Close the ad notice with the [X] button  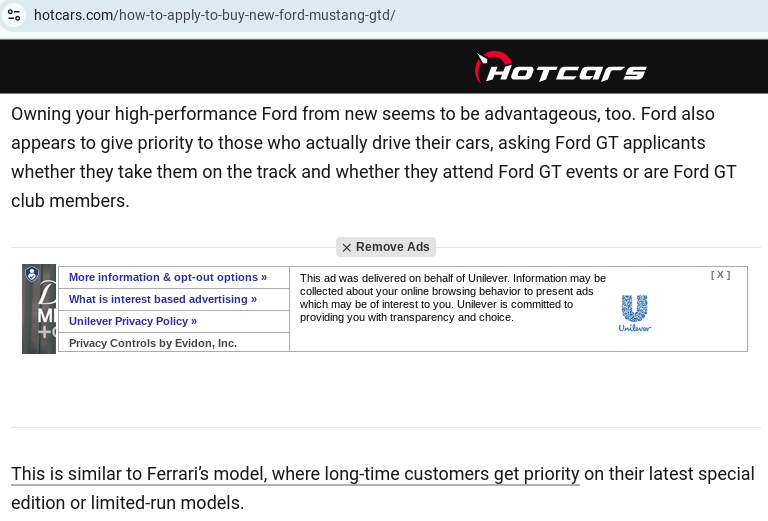tap(720, 275)
